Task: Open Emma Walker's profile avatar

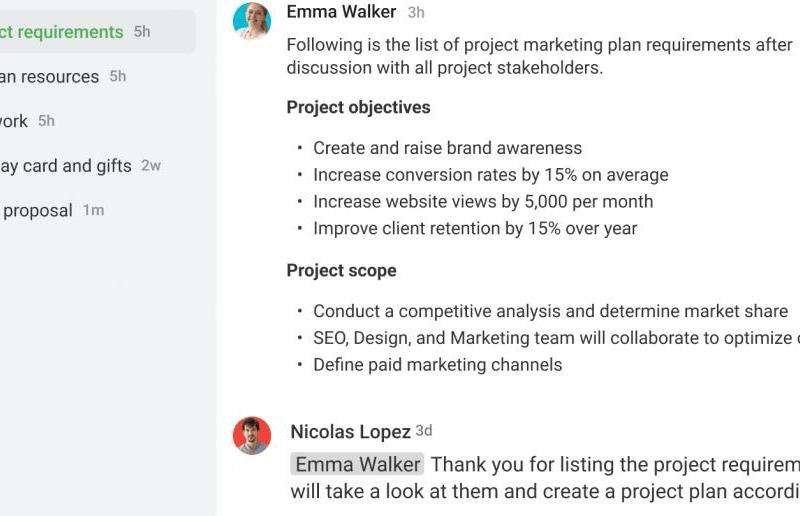Action: click(252, 20)
